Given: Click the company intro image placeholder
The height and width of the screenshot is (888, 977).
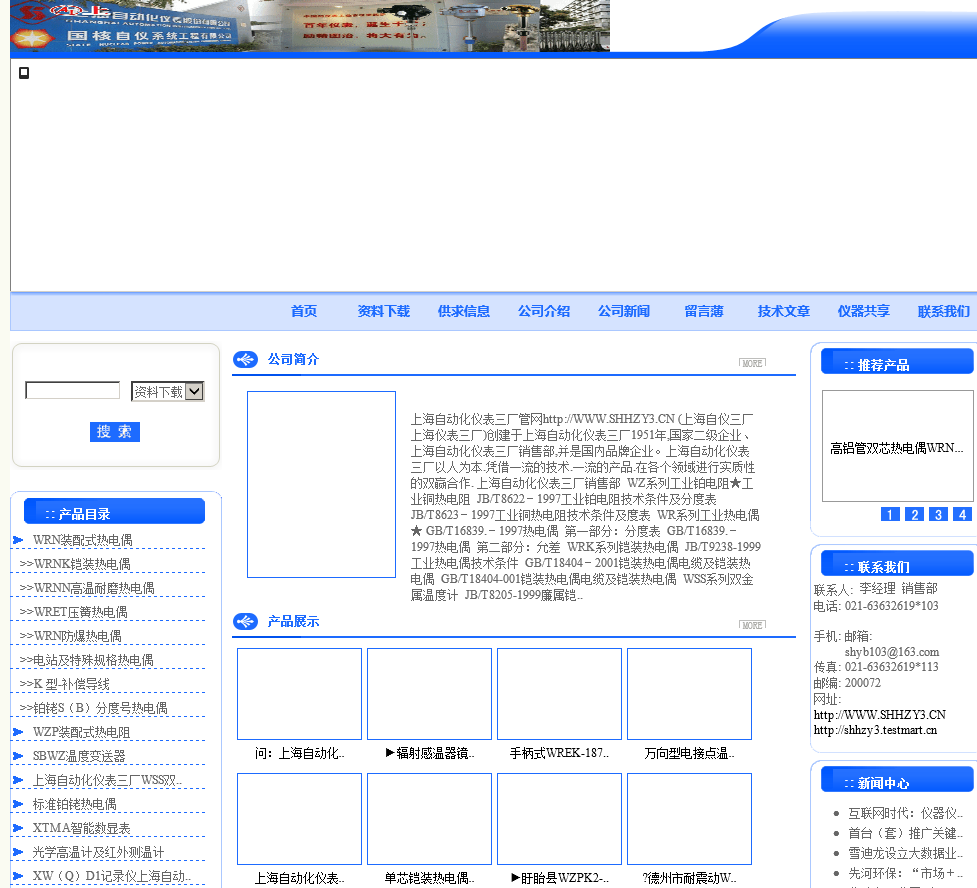Looking at the screenshot, I should (x=322, y=484).
